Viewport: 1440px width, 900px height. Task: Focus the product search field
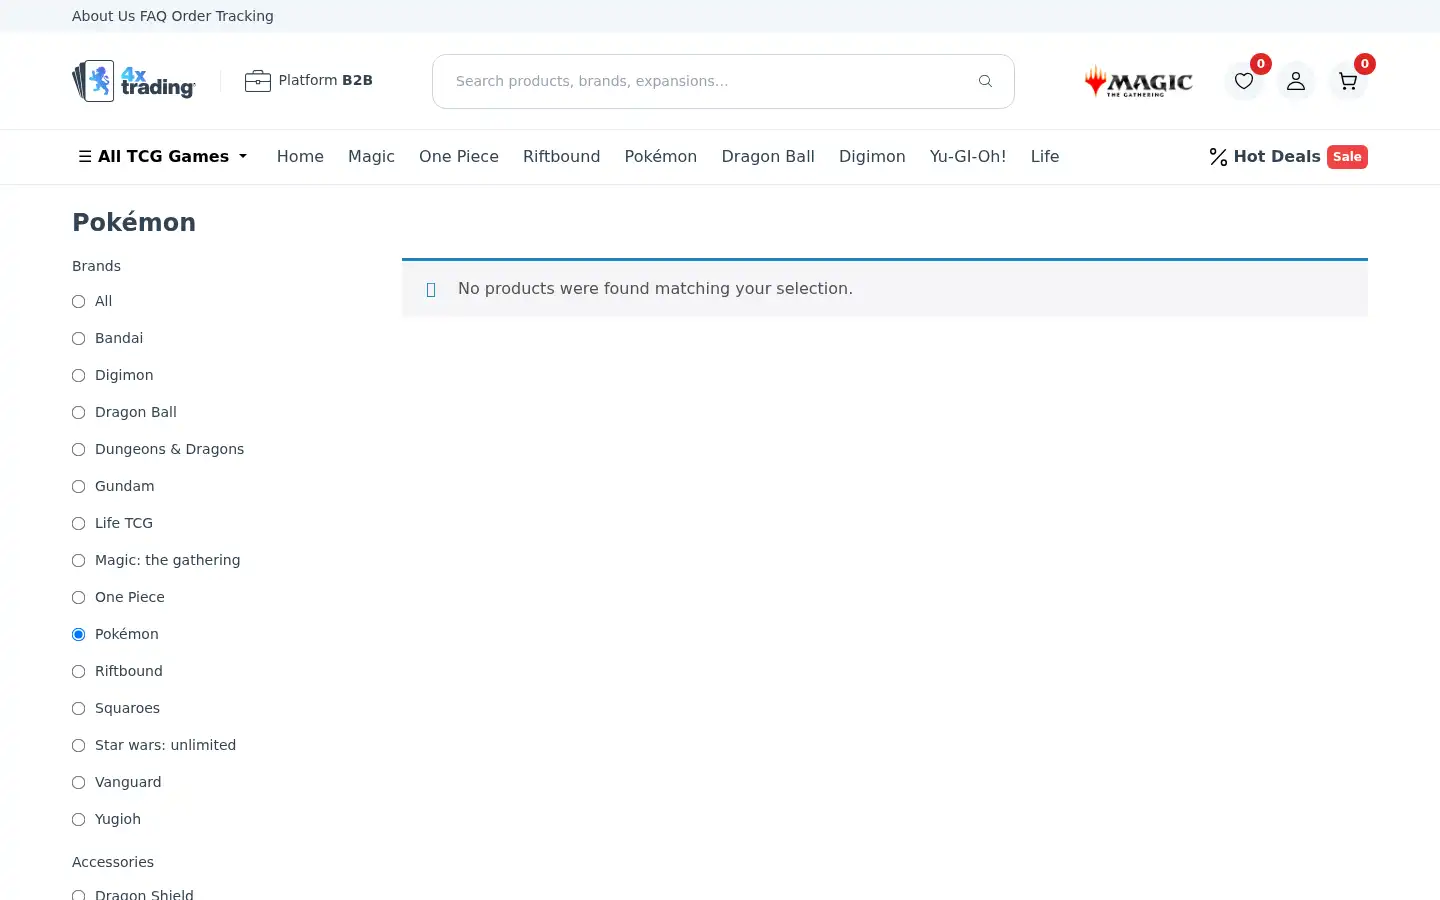(723, 81)
